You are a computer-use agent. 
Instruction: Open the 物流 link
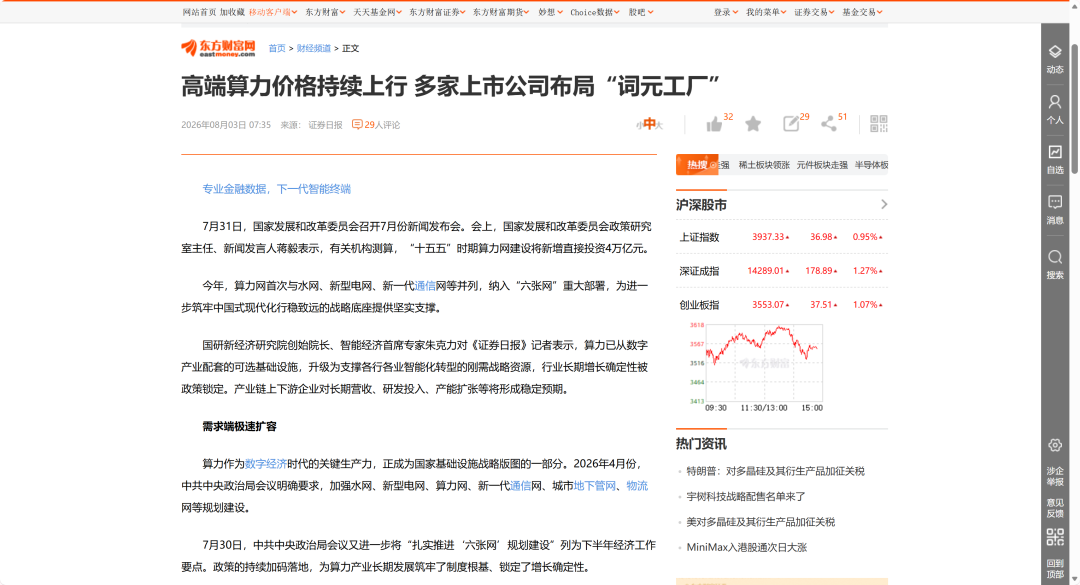pyautogui.click(x=637, y=486)
